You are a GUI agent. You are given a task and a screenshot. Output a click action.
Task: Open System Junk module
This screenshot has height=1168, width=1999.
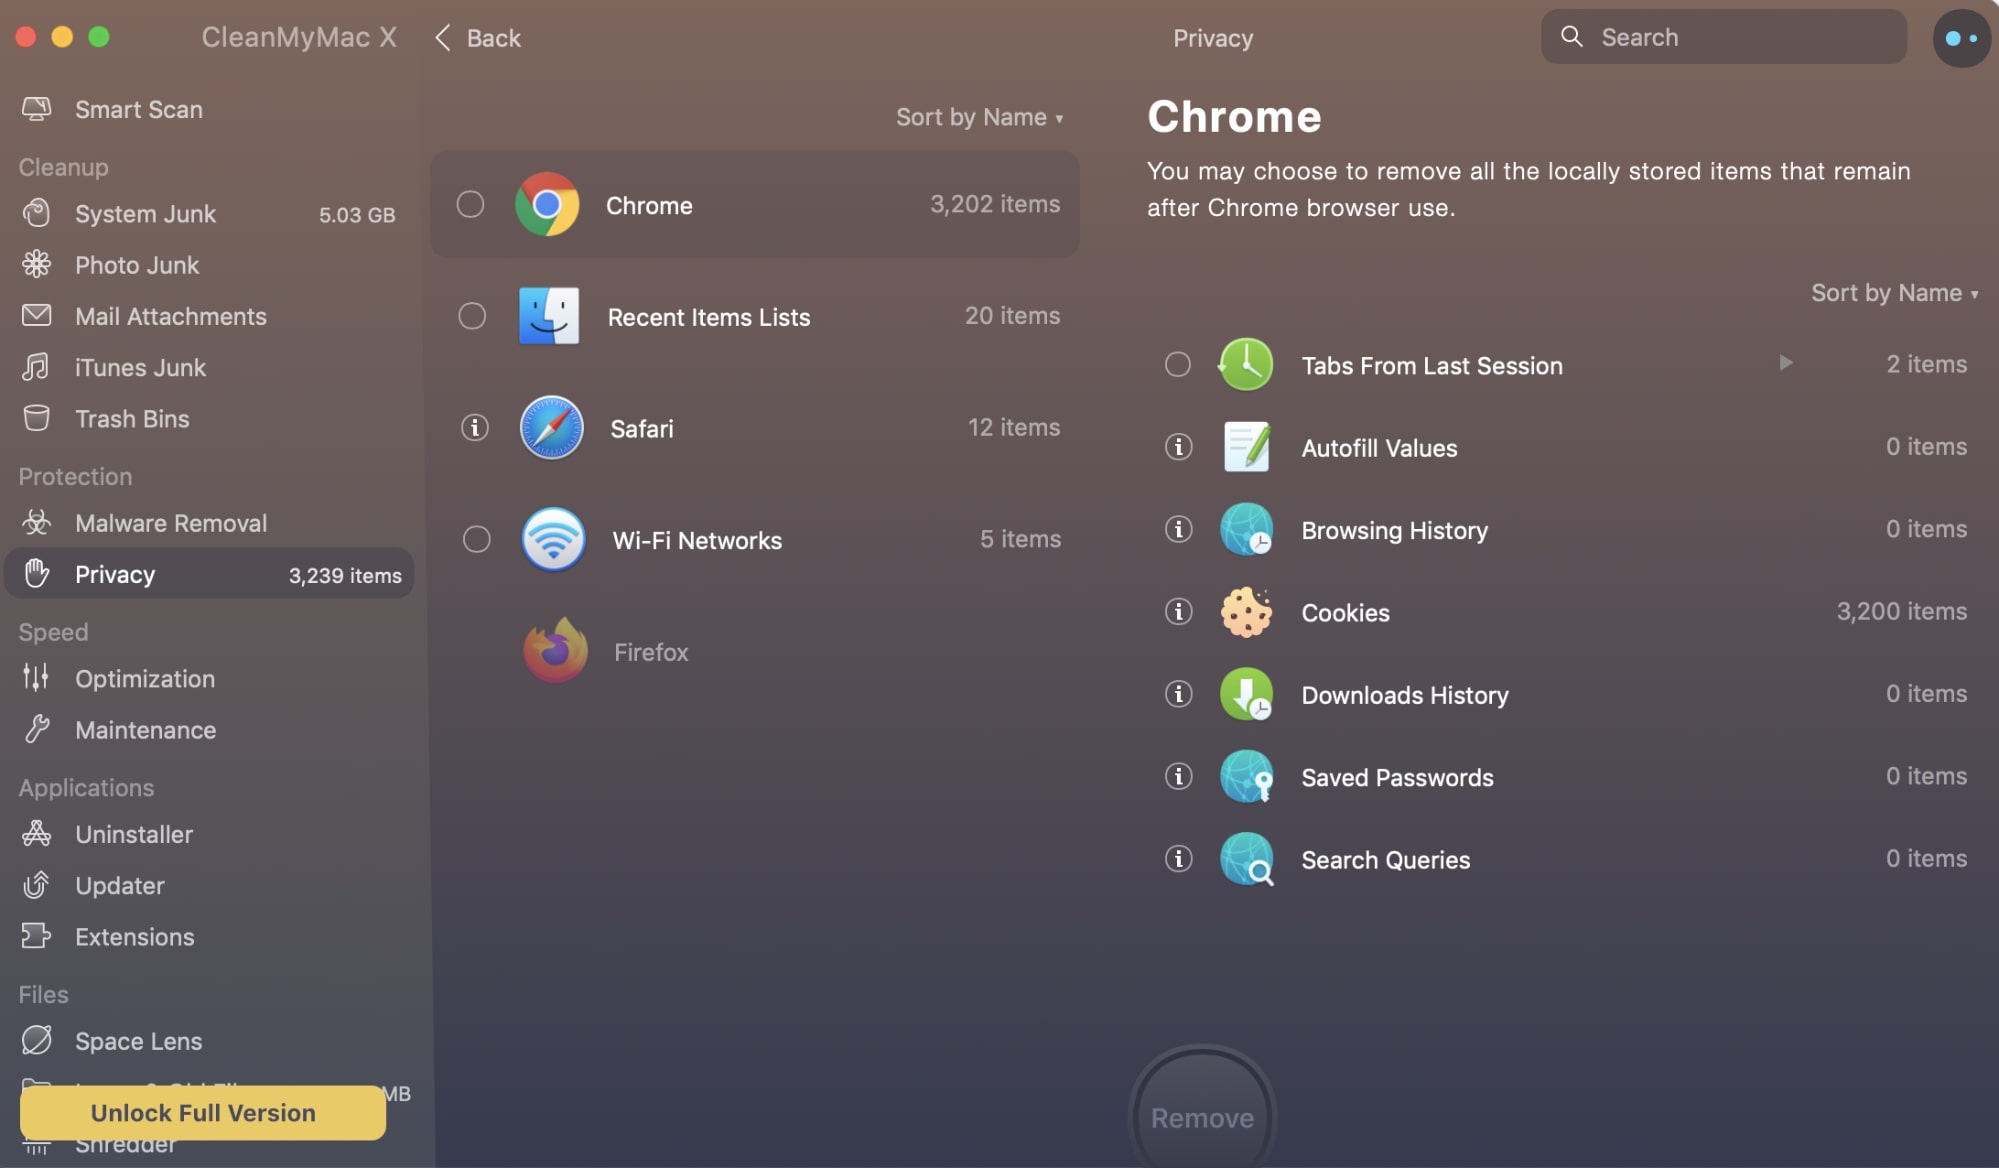coord(210,214)
